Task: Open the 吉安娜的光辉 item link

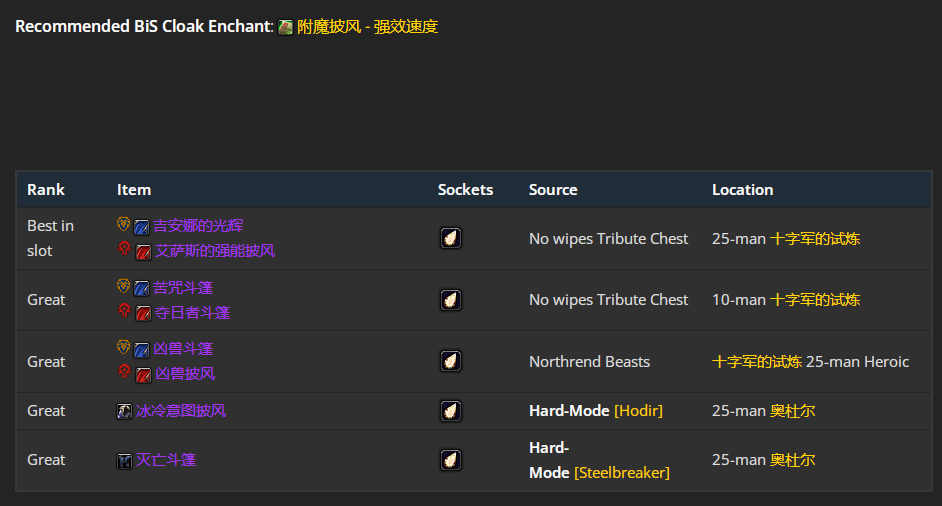Action: 198,226
